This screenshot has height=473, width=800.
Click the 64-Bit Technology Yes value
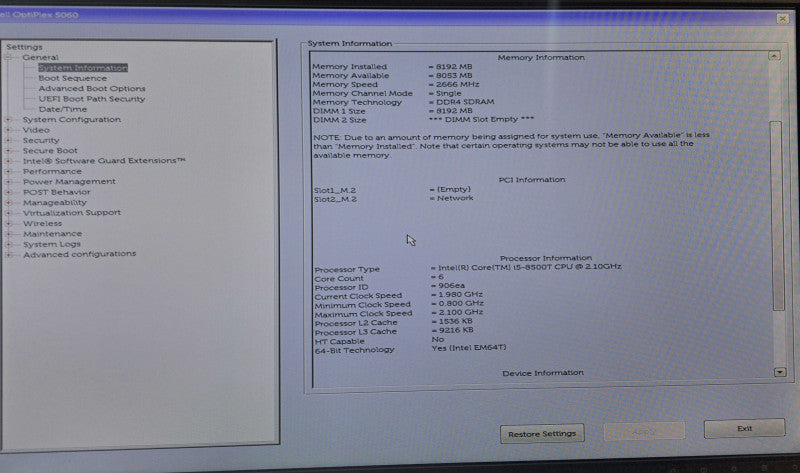tap(469, 347)
